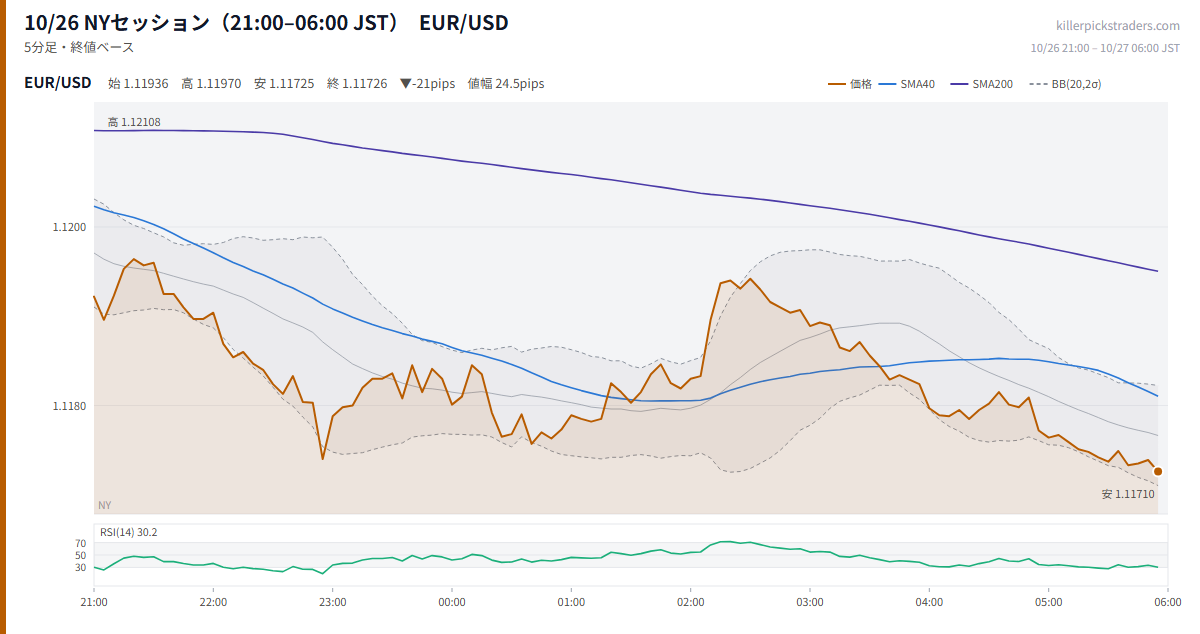The width and height of the screenshot is (1200, 634).
Task: Select the close value '終 1.11726'
Action: pos(357,84)
